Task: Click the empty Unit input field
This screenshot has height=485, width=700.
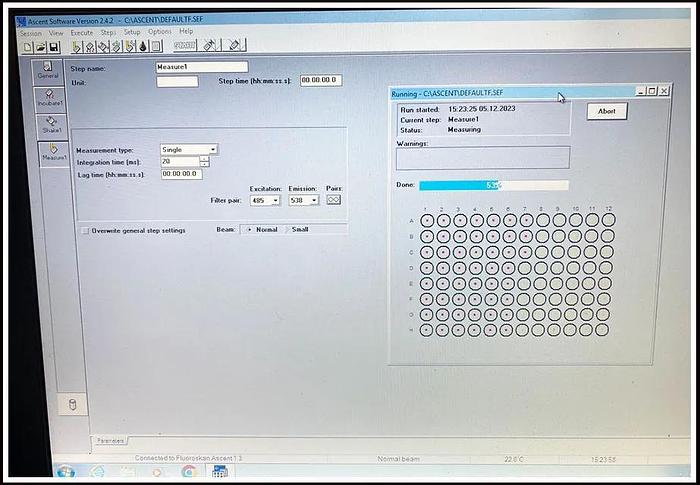Action: [177, 82]
